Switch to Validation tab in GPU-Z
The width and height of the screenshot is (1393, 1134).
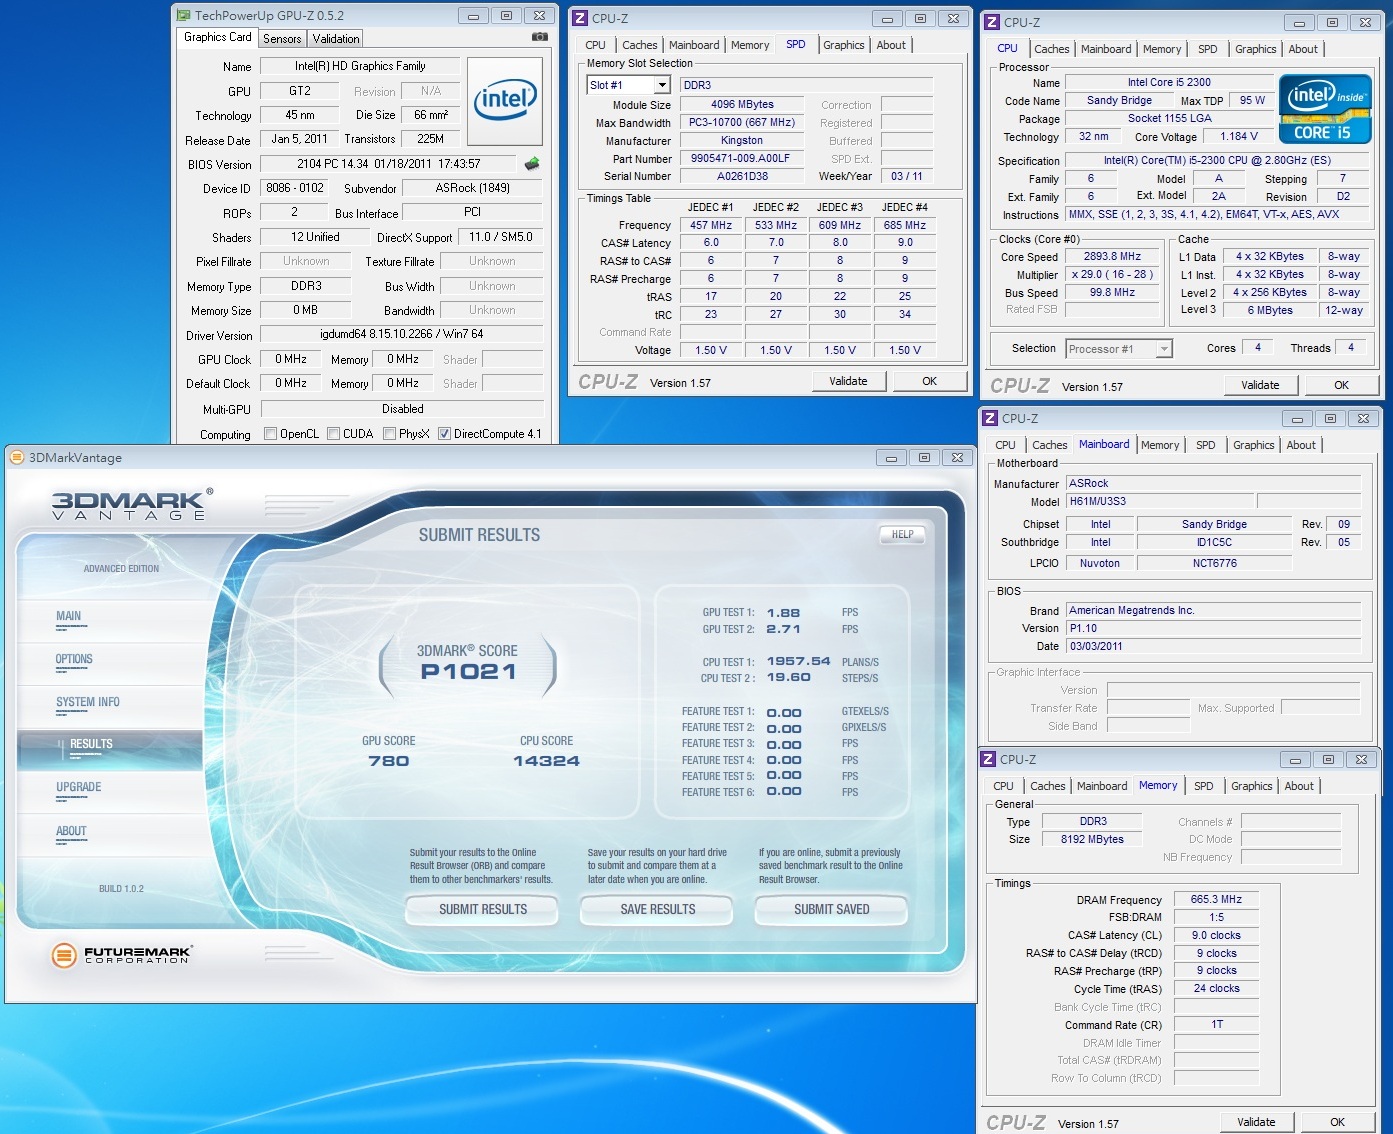336,38
